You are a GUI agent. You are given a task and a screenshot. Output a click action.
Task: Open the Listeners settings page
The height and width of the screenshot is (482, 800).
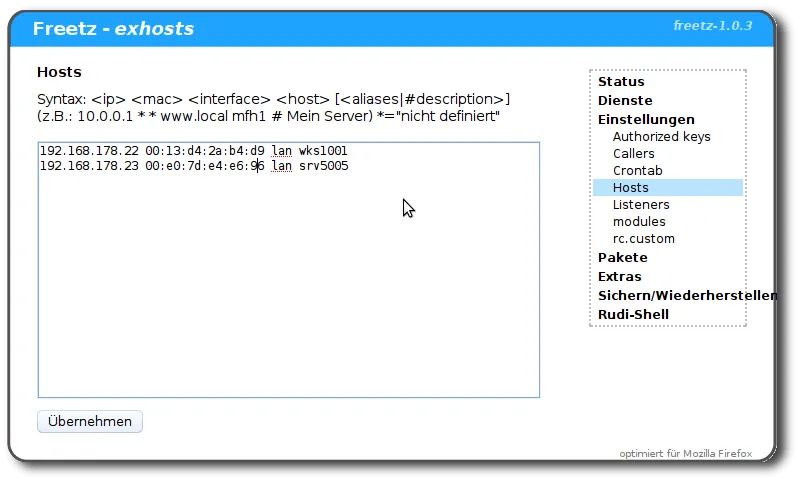(641, 205)
